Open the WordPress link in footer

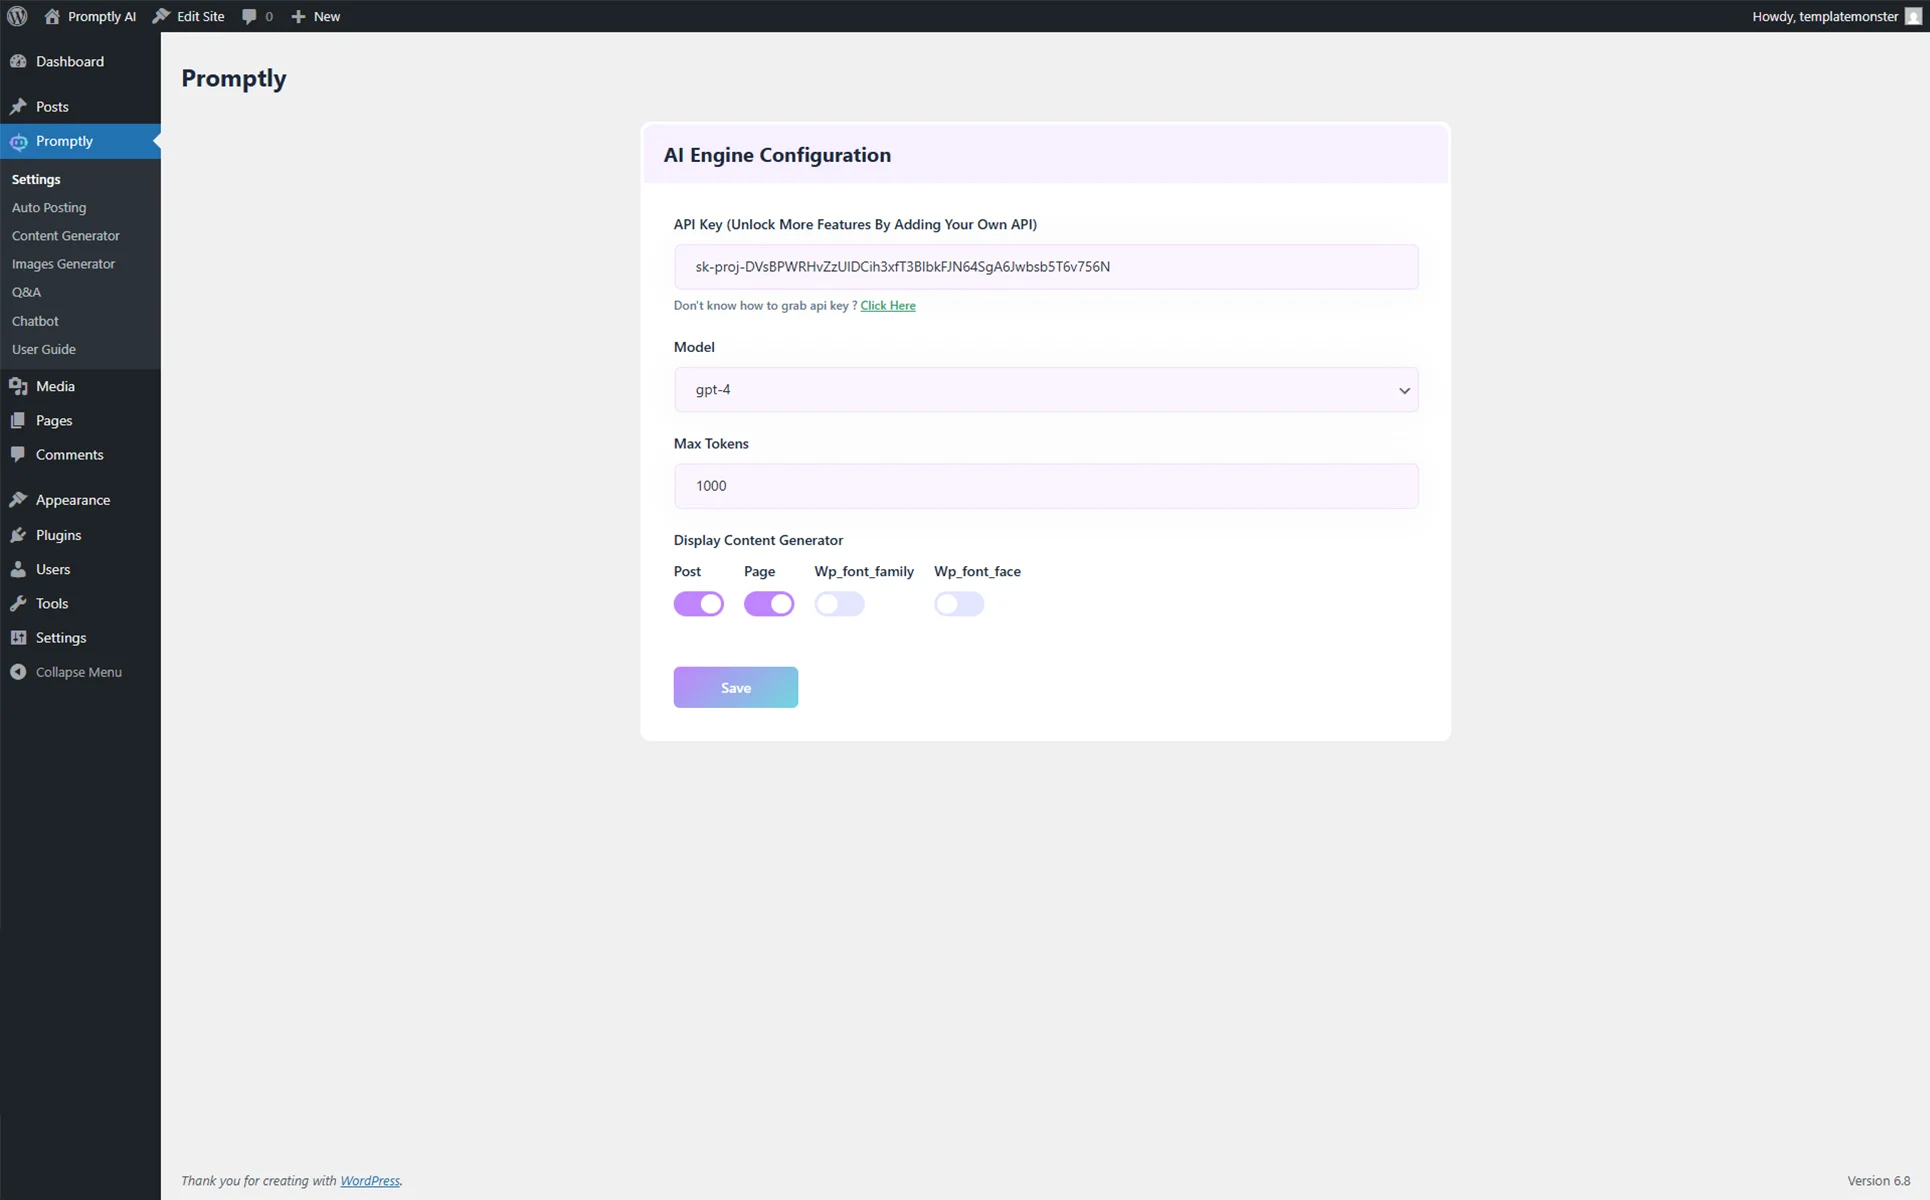click(370, 1181)
